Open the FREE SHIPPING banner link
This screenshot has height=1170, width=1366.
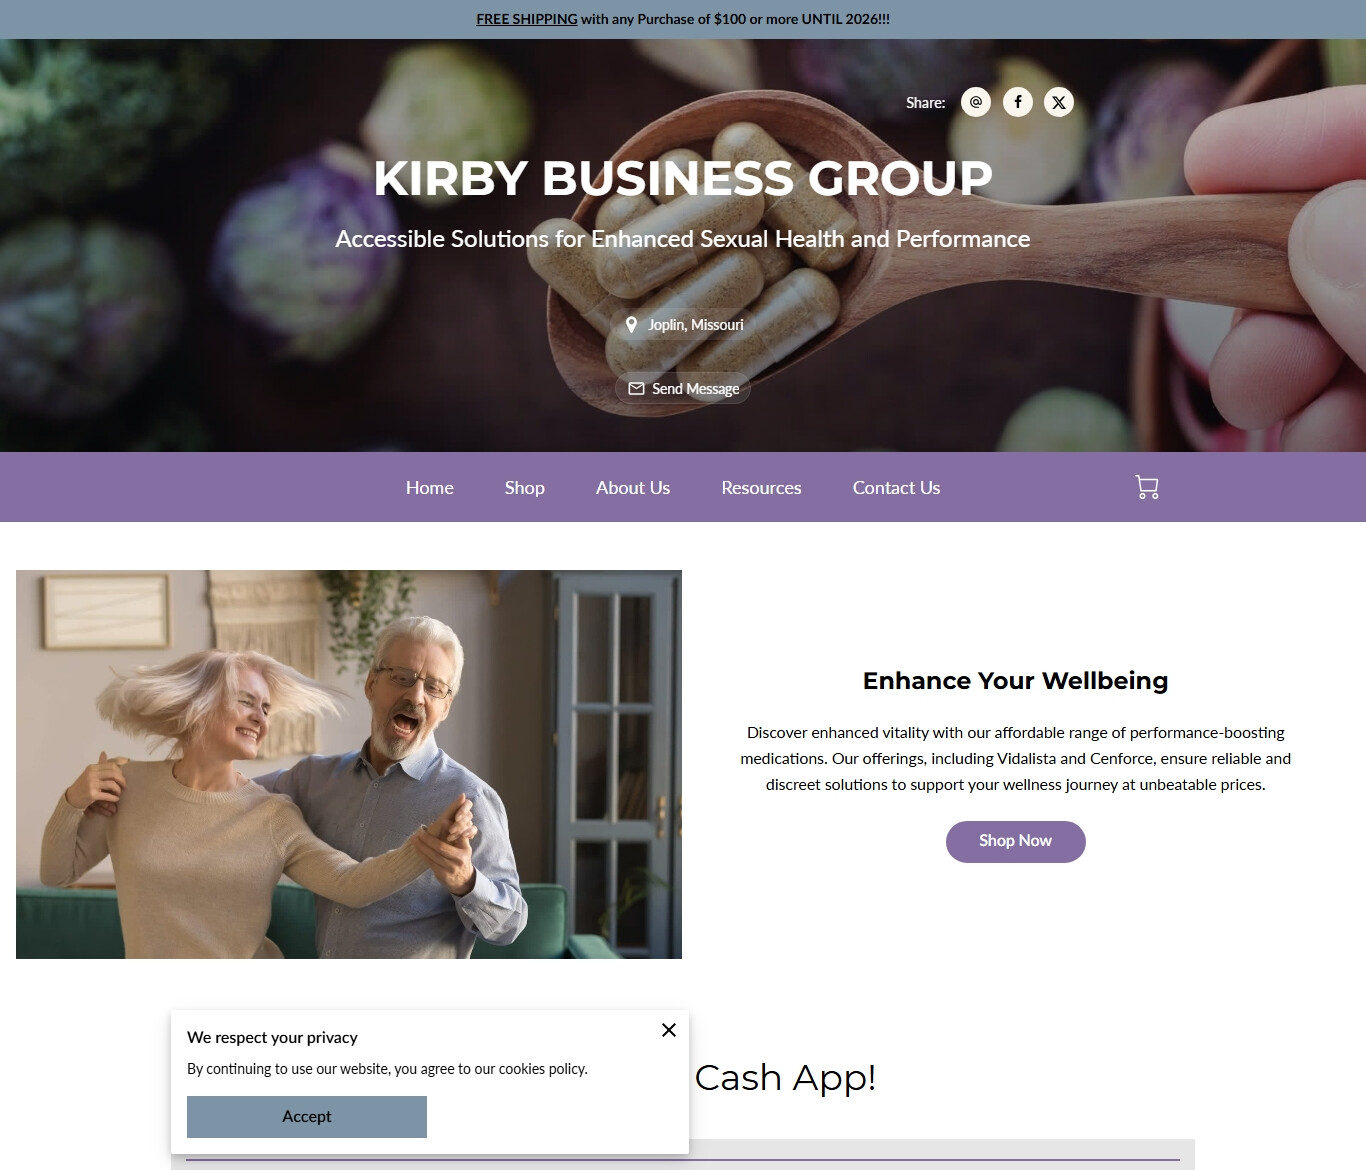coord(527,19)
